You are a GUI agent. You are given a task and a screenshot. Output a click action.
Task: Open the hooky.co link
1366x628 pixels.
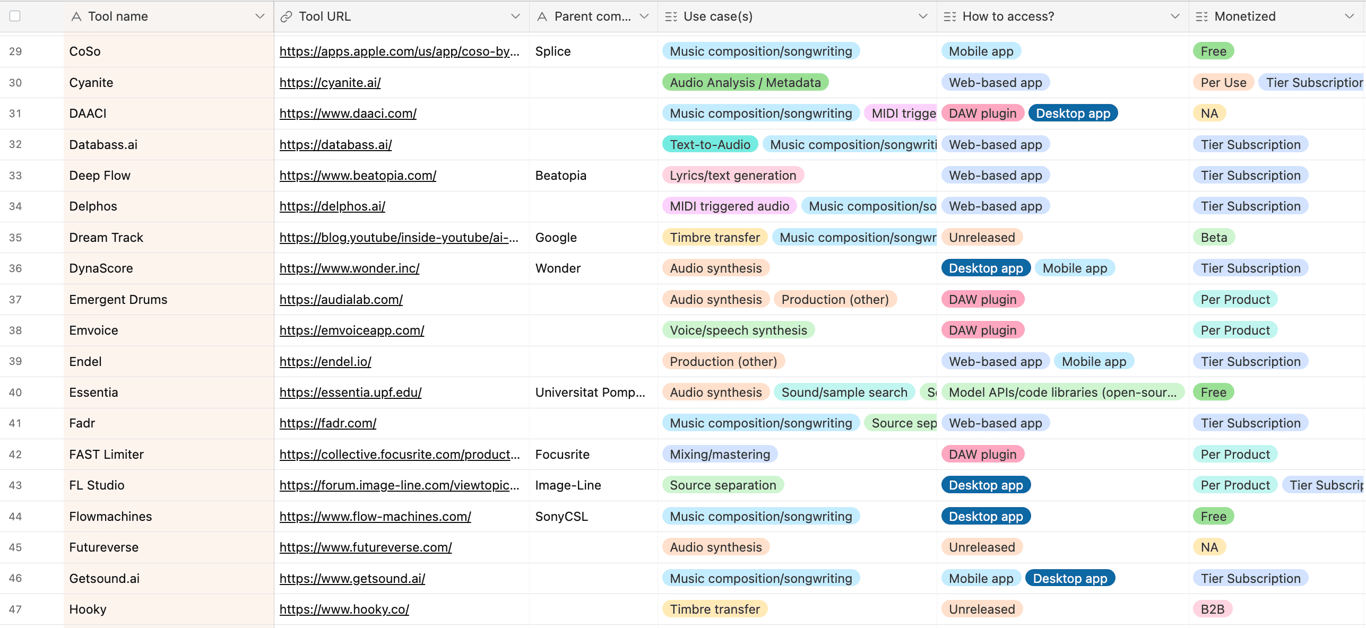pos(344,609)
